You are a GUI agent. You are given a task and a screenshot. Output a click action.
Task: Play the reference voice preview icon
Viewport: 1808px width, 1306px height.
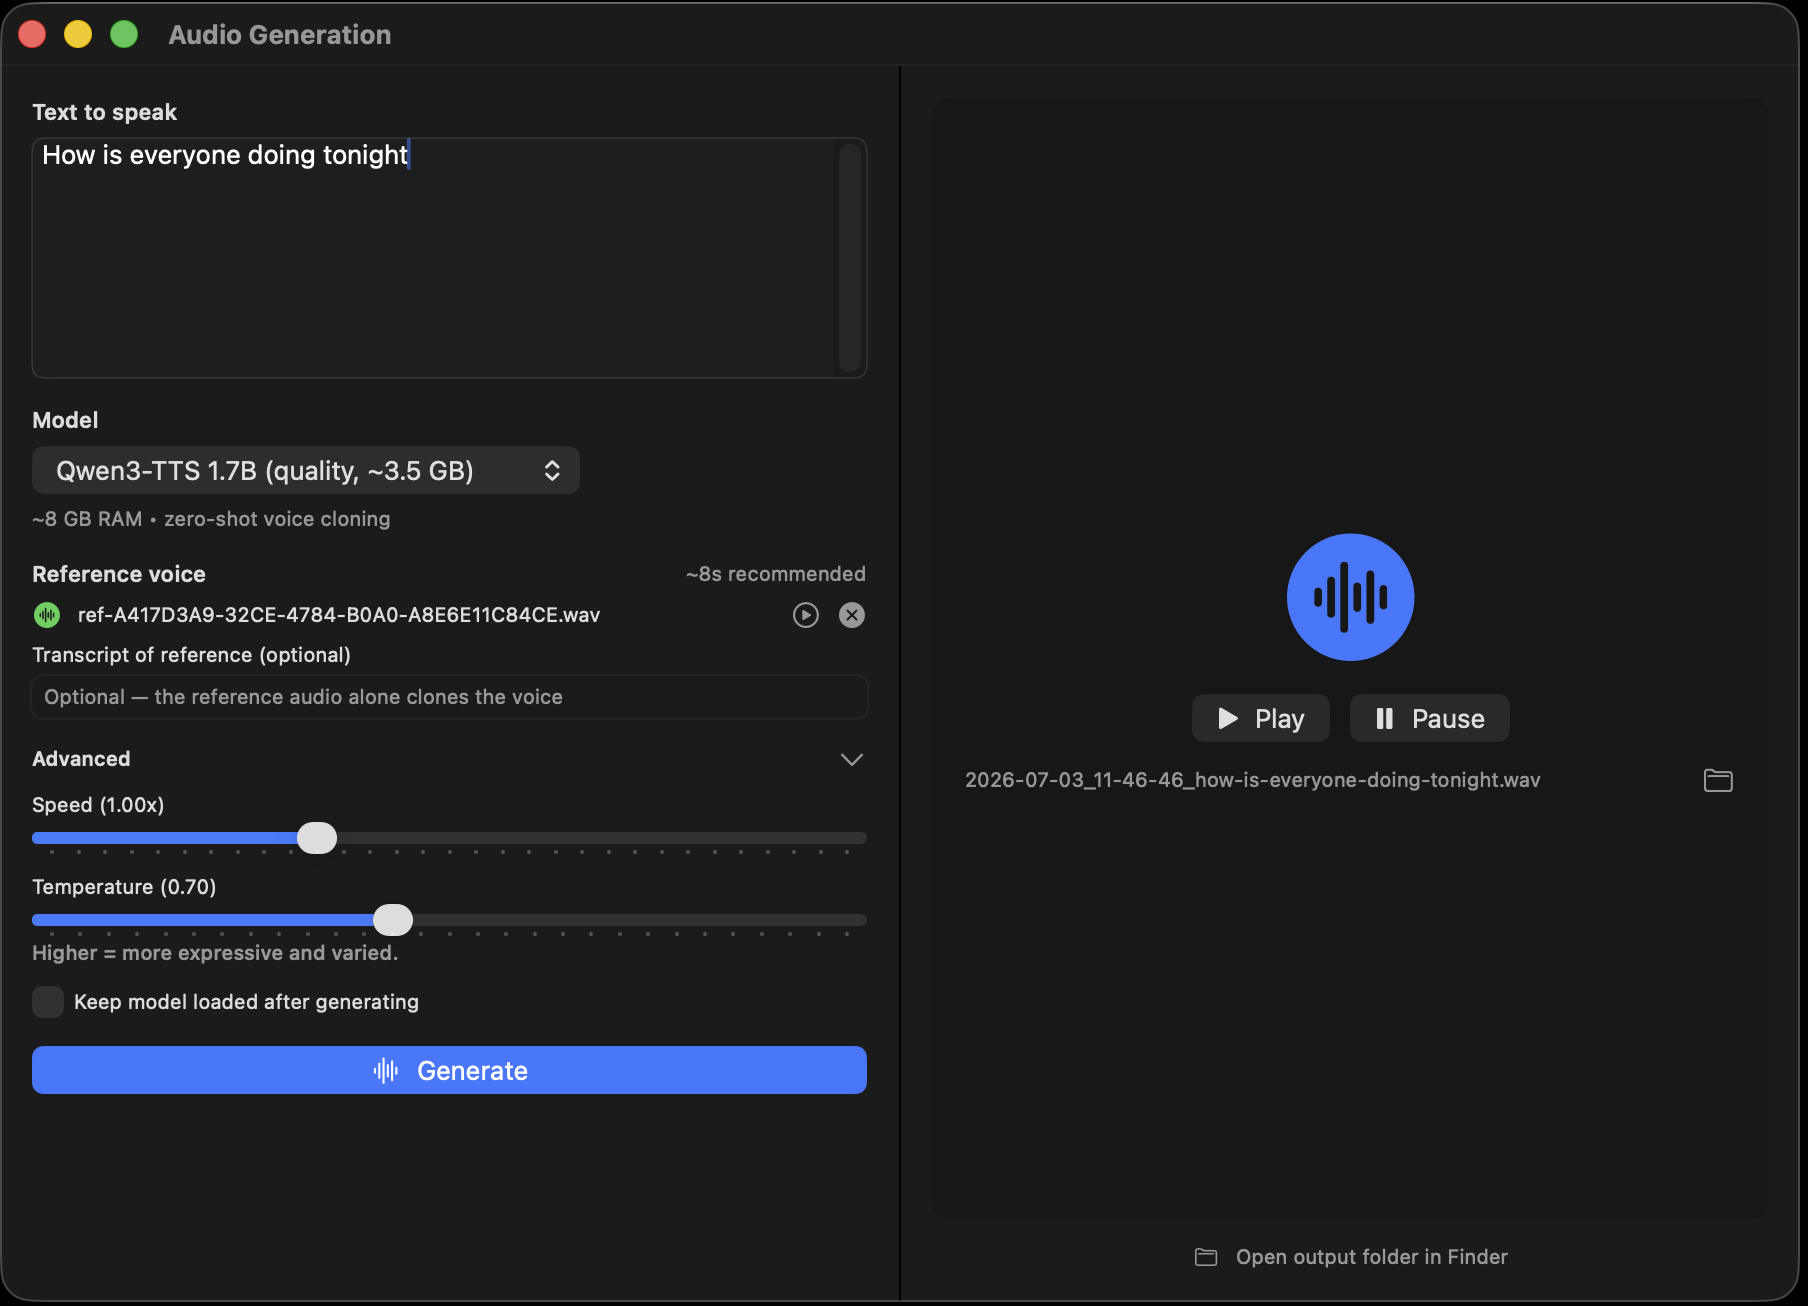pyautogui.click(x=806, y=615)
